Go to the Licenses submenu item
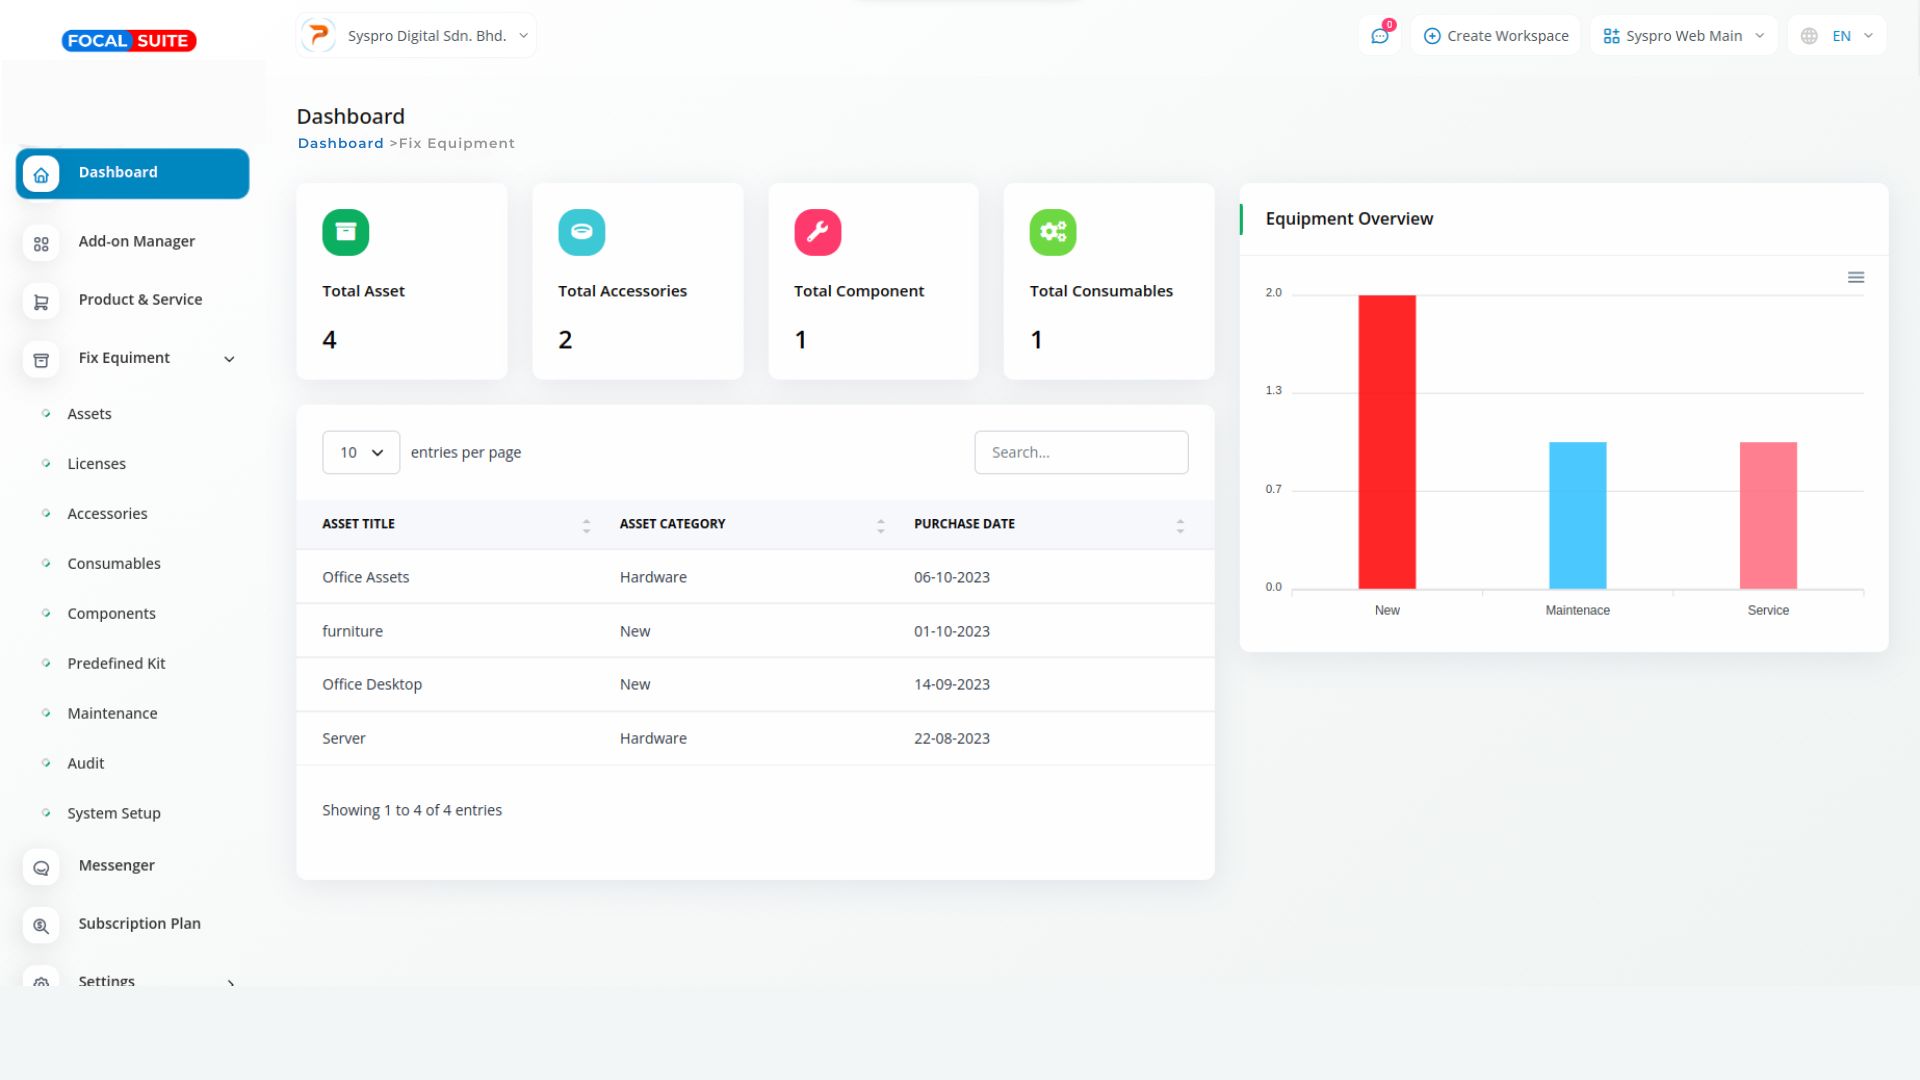 pos(96,464)
